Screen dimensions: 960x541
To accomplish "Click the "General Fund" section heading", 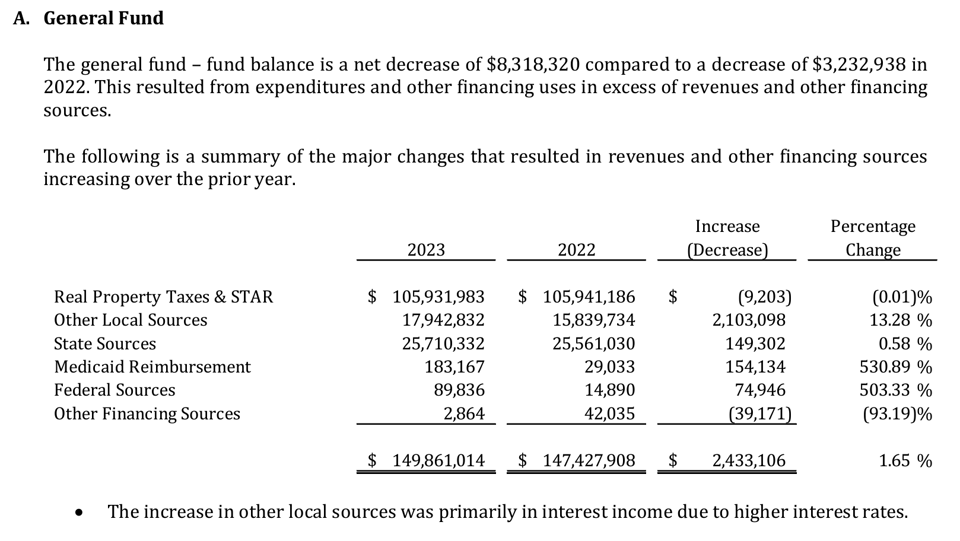I will pyautogui.click(x=103, y=18).
